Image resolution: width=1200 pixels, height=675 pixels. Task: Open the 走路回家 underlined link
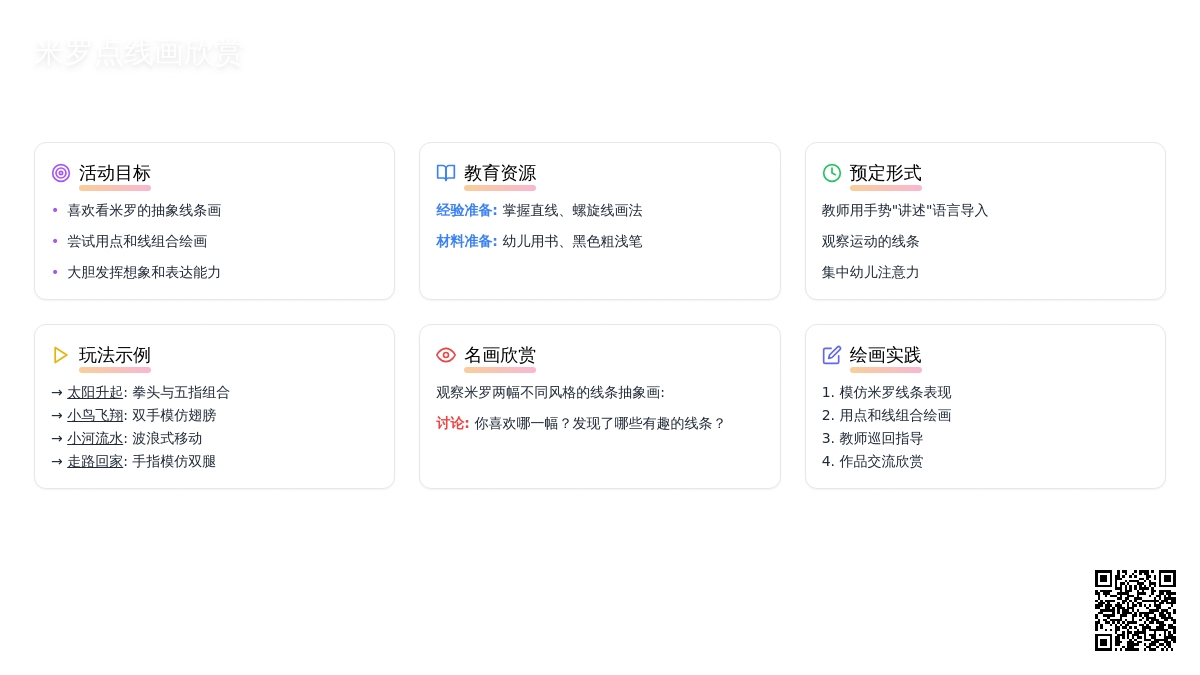click(95, 461)
